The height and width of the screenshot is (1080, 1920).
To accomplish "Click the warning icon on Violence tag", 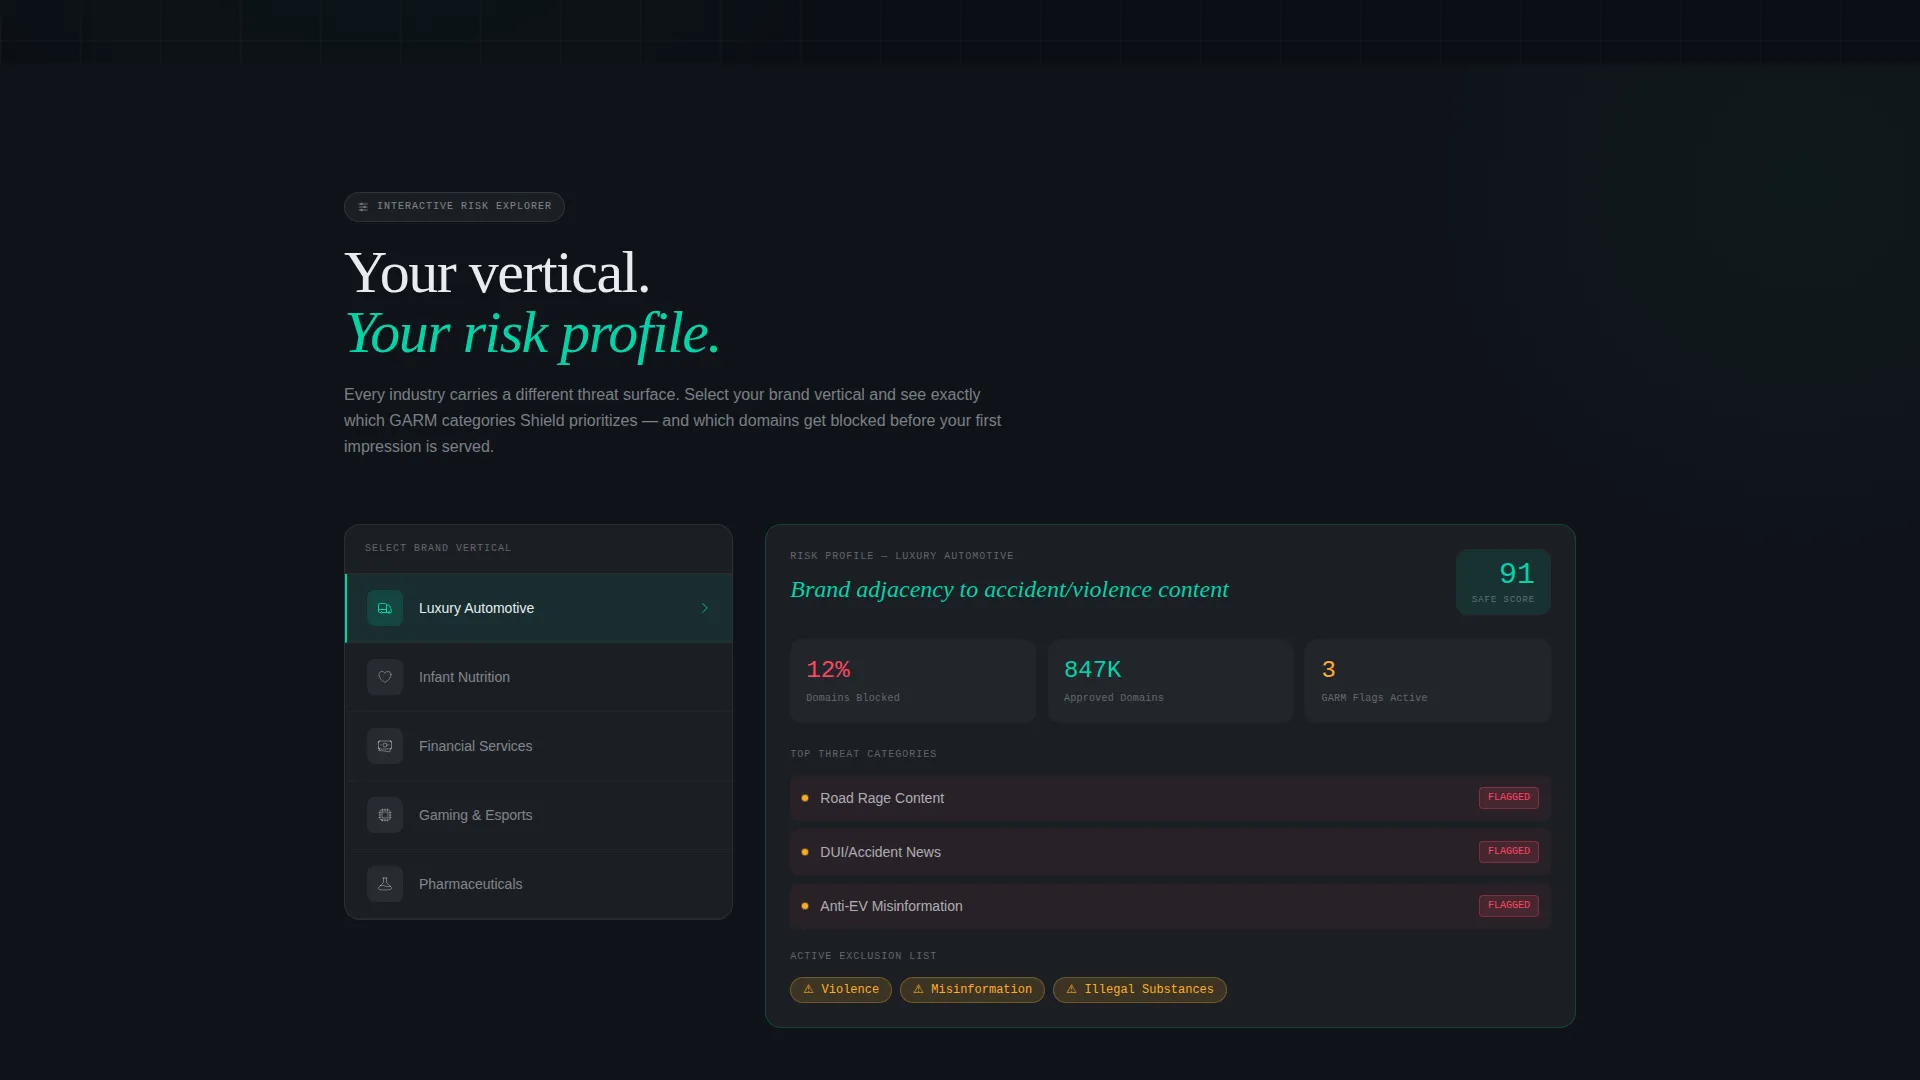I will point(808,990).
